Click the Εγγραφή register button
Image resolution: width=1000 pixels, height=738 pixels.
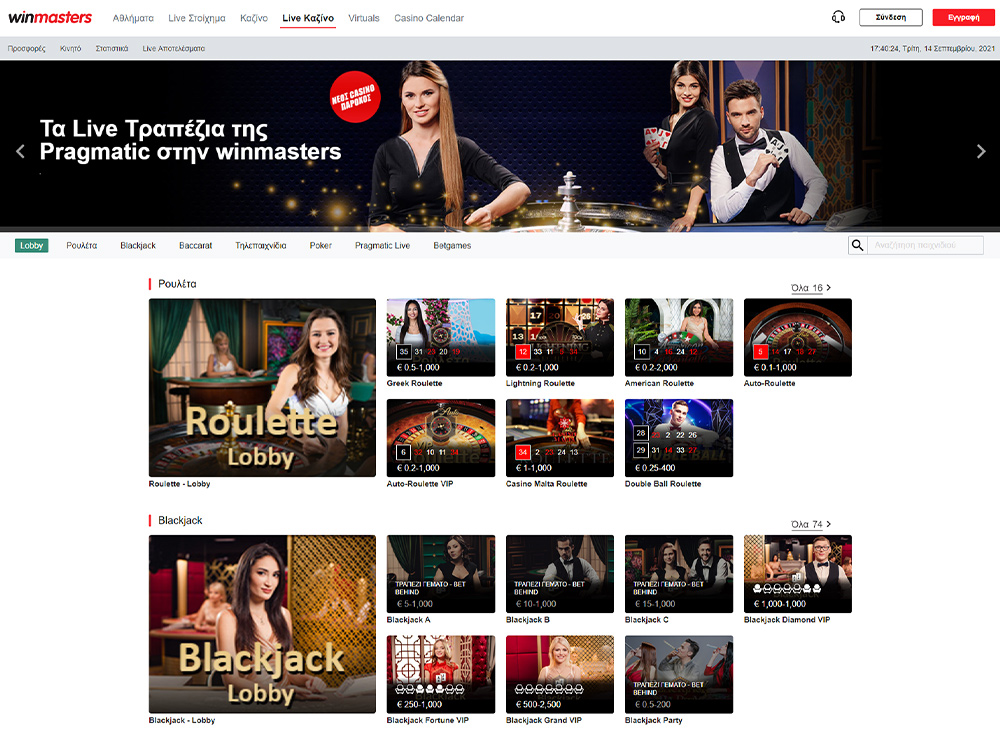pyautogui.click(x=963, y=17)
